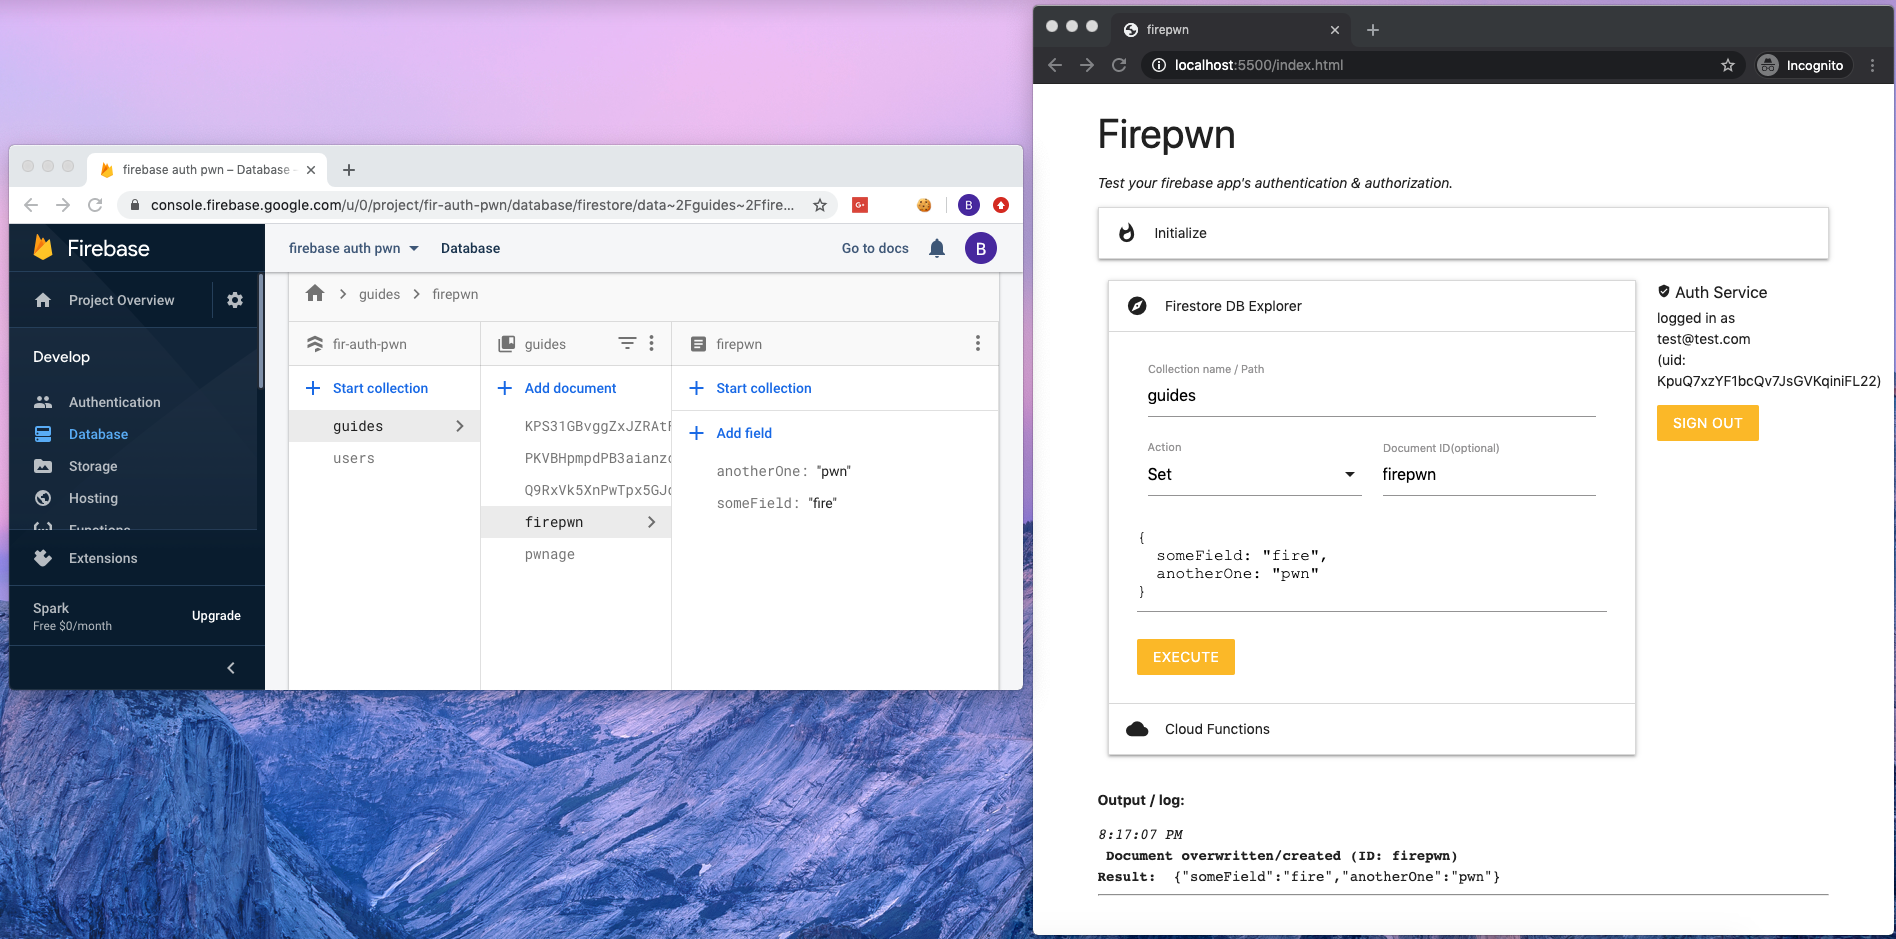
Task: Open firebase auth pwn project dropdown
Action: [354, 248]
